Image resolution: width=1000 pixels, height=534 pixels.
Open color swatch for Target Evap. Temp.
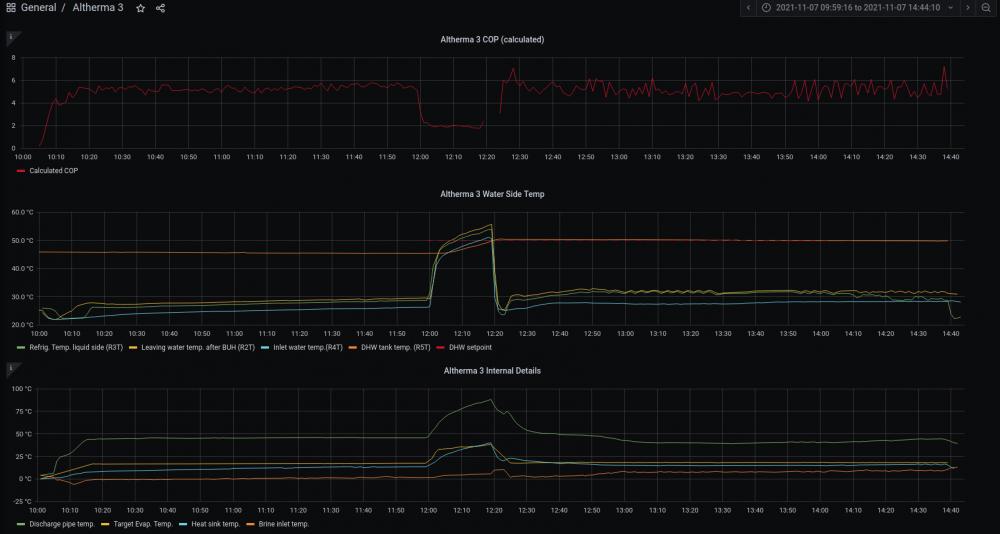(105, 524)
